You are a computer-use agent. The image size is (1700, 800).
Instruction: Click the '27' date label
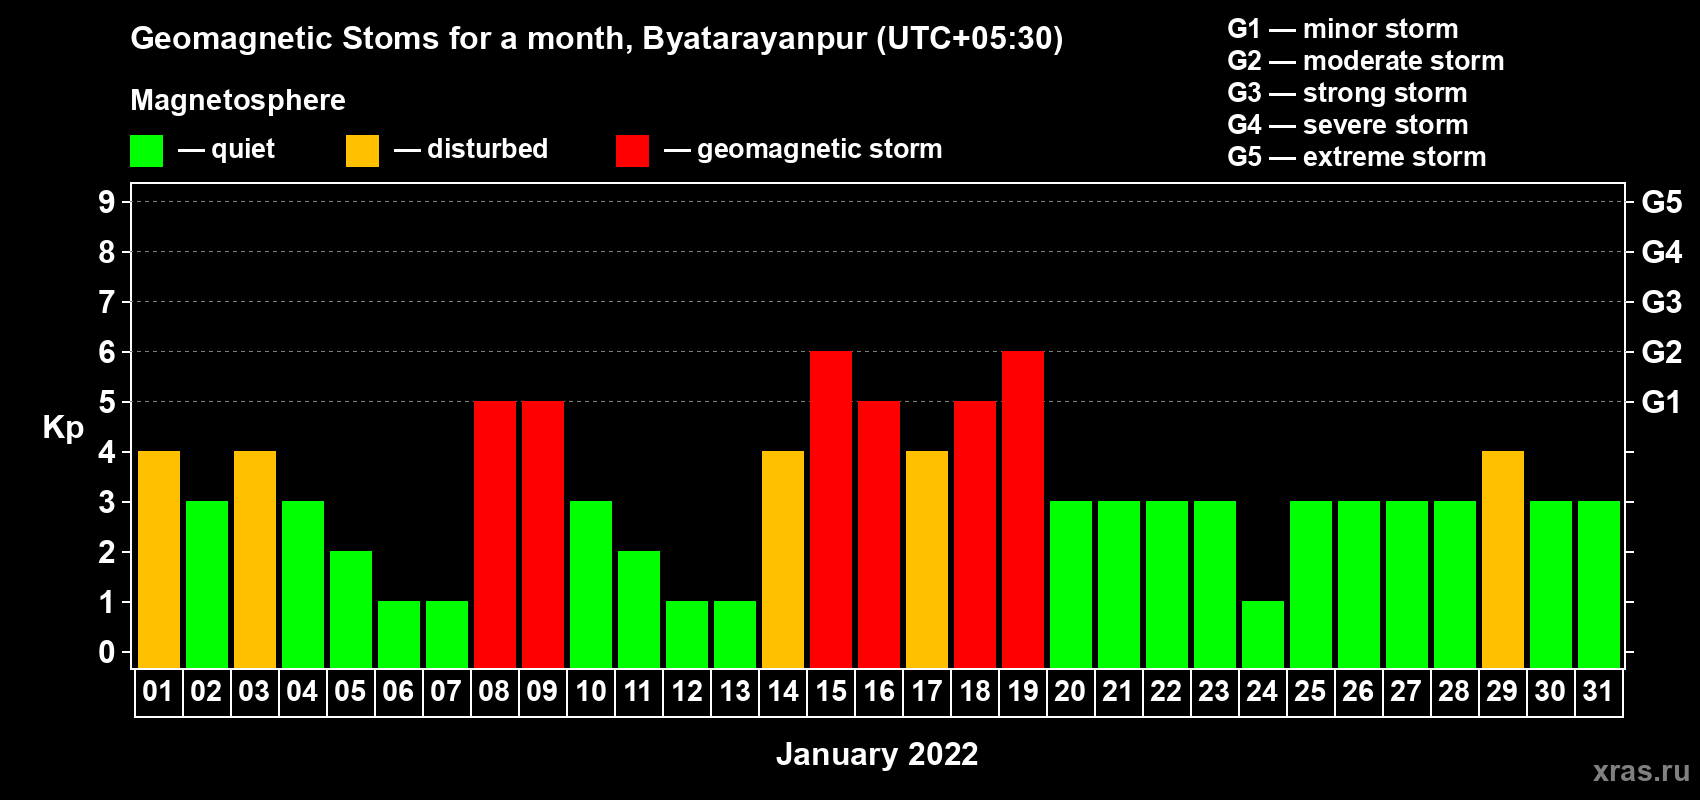[1406, 691]
